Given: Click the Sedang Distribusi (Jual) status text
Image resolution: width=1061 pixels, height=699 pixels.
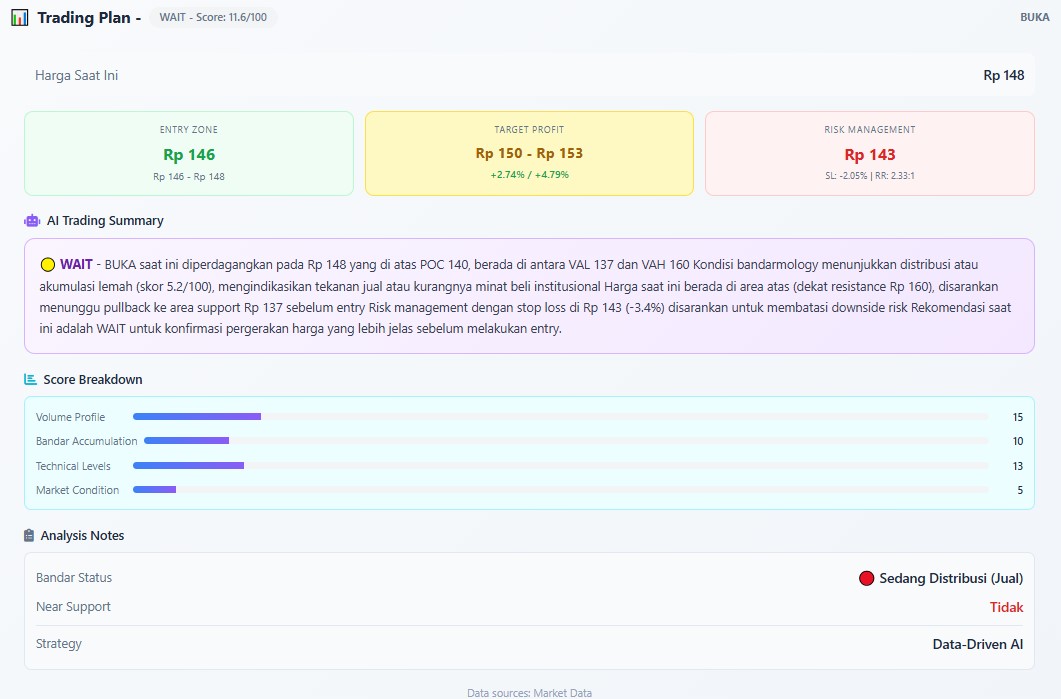Looking at the screenshot, I should [x=950, y=578].
